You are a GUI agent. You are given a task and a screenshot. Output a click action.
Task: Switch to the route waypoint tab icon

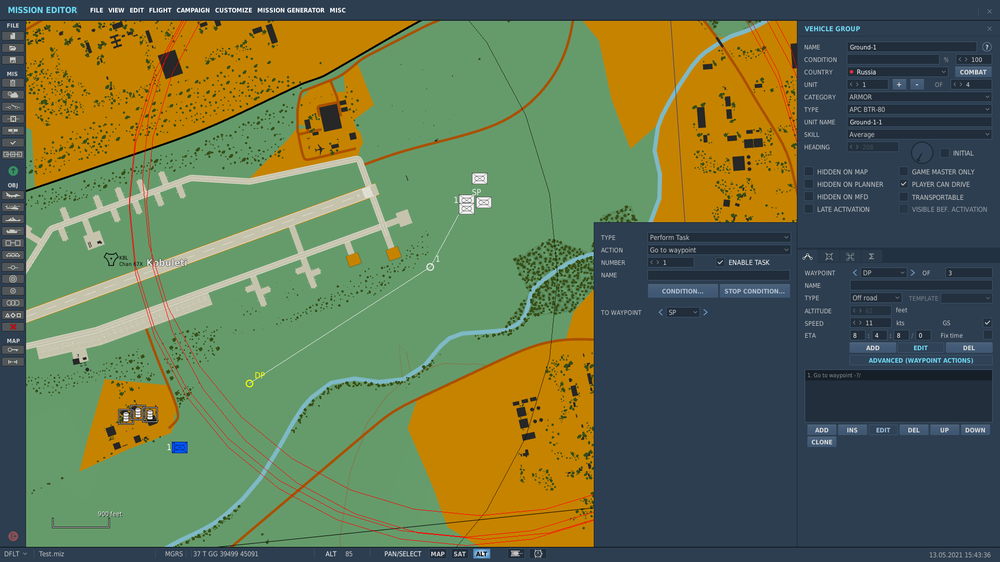tap(807, 256)
